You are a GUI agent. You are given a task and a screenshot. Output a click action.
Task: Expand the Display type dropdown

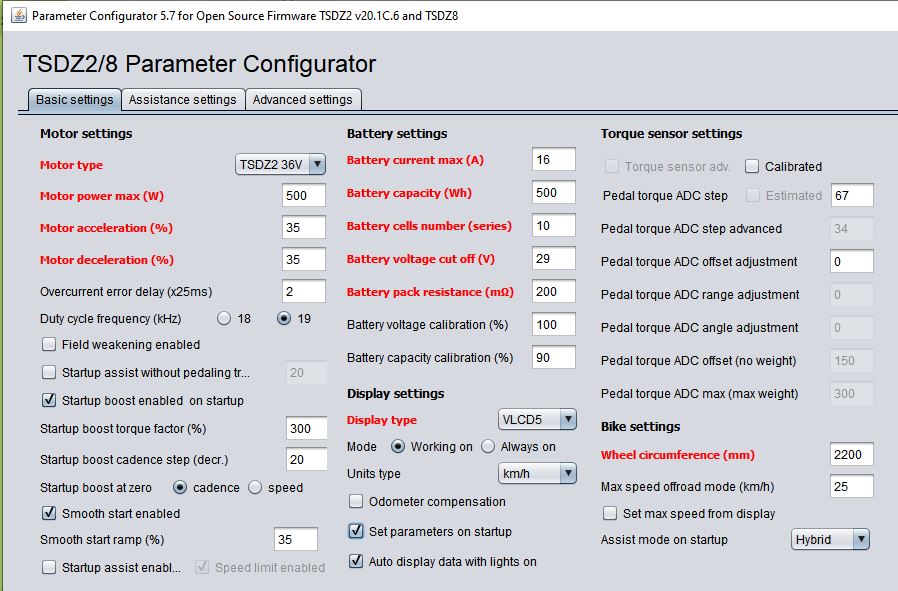pos(537,420)
